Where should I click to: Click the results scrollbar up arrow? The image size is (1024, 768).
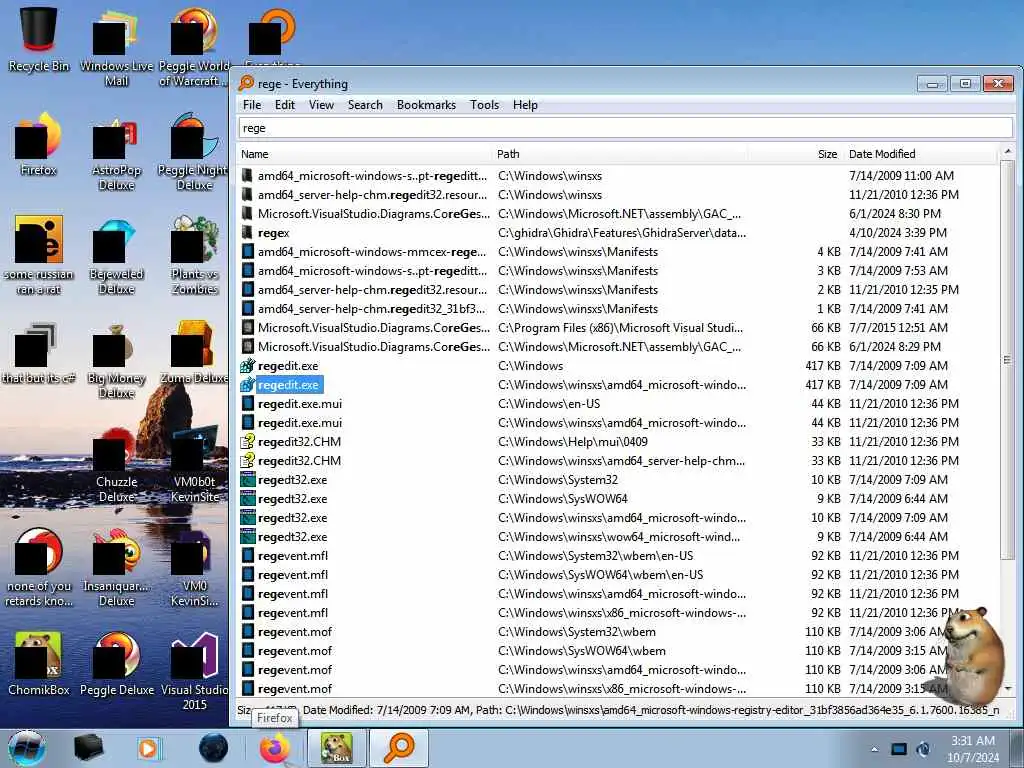[x=1007, y=152]
